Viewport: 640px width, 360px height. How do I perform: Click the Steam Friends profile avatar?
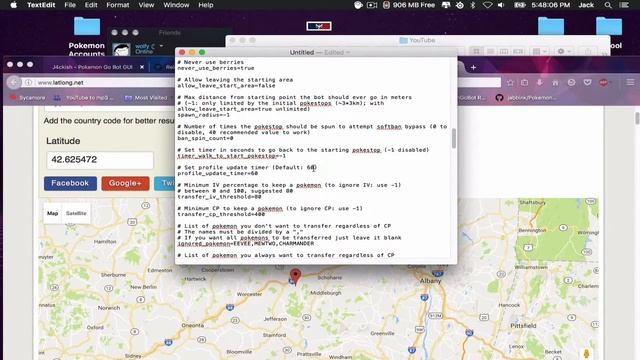pos(121,49)
